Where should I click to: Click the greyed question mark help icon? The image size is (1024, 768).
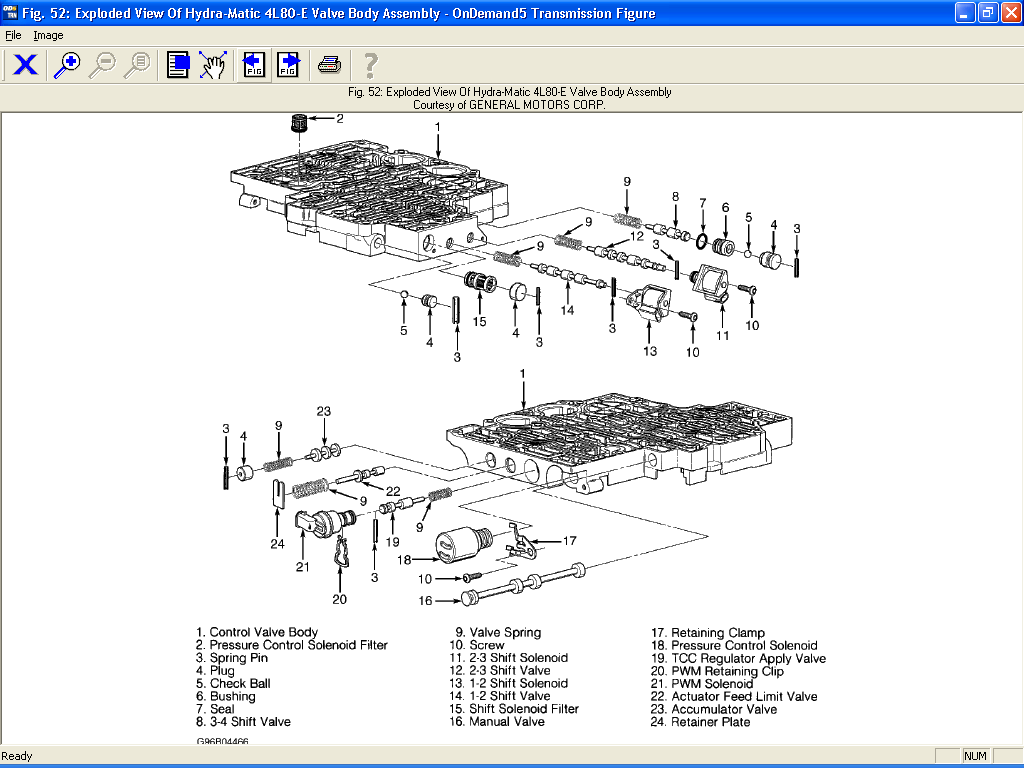(370, 65)
